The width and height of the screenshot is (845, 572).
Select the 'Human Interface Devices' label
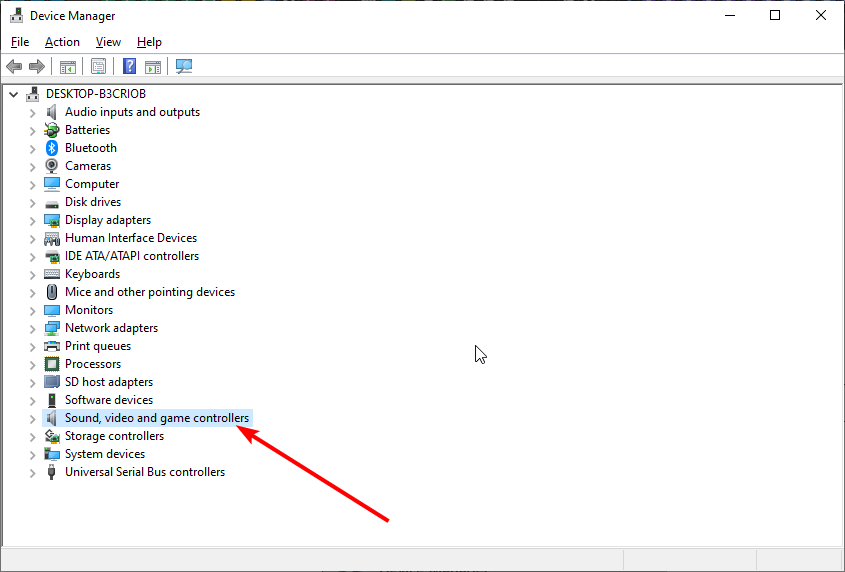click(131, 238)
